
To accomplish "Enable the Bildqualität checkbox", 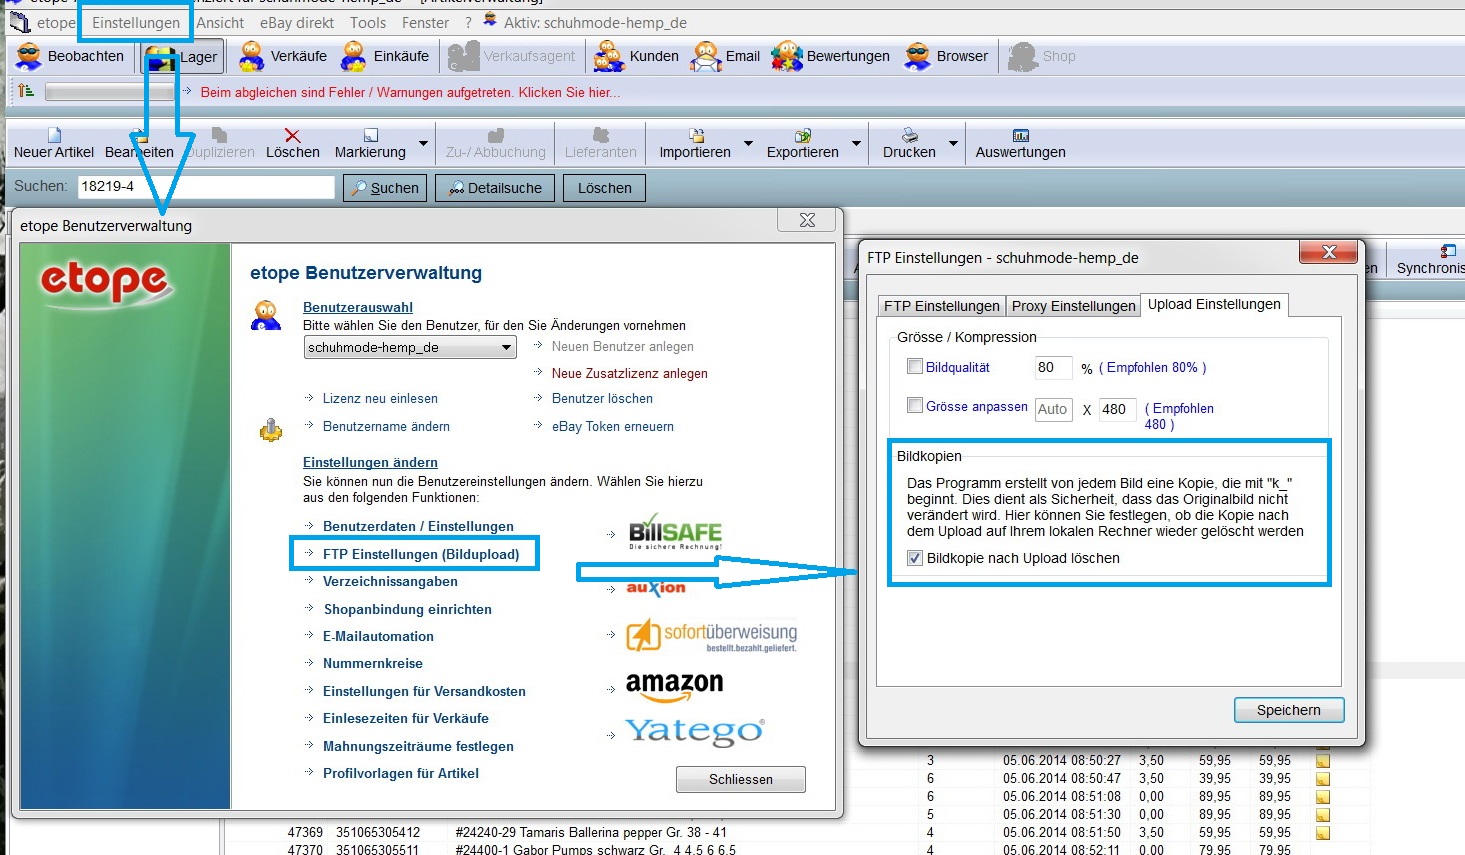I will [x=914, y=367].
